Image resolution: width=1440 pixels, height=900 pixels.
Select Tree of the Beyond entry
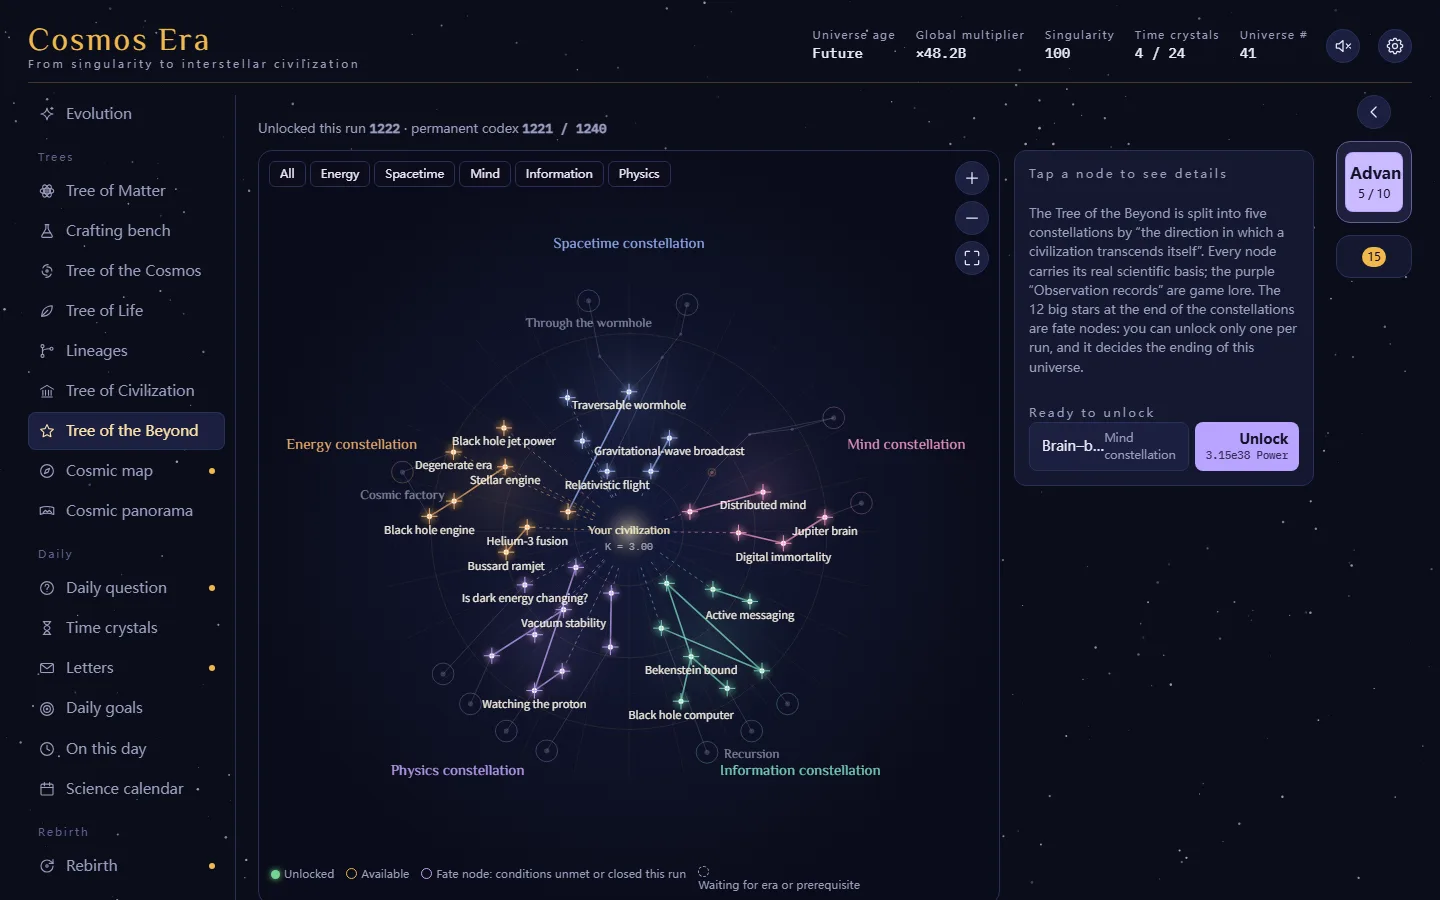126,431
